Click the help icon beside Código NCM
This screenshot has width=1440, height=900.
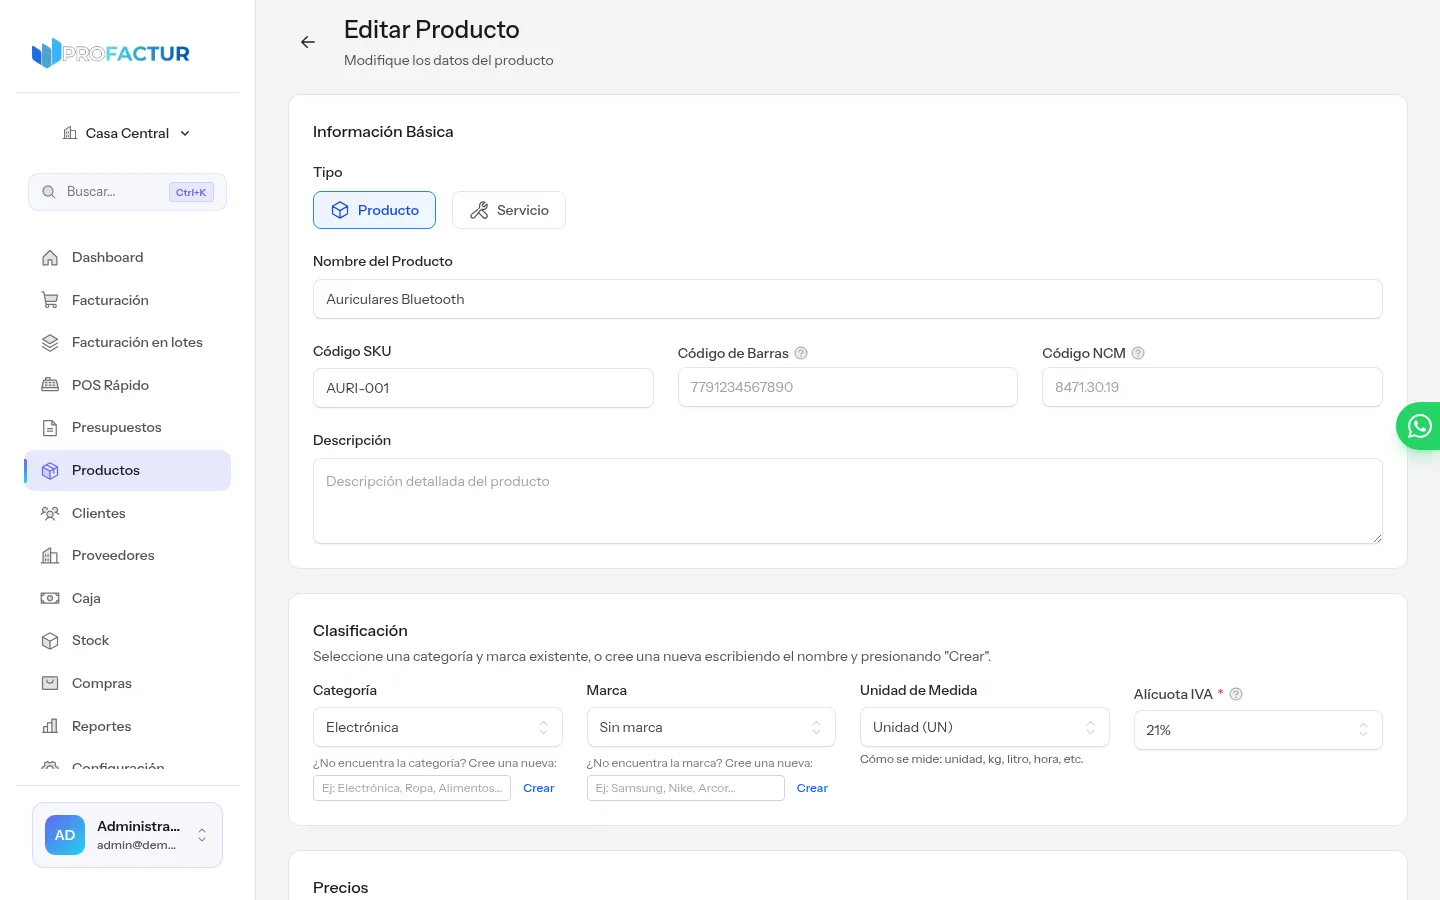(1138, 353)
